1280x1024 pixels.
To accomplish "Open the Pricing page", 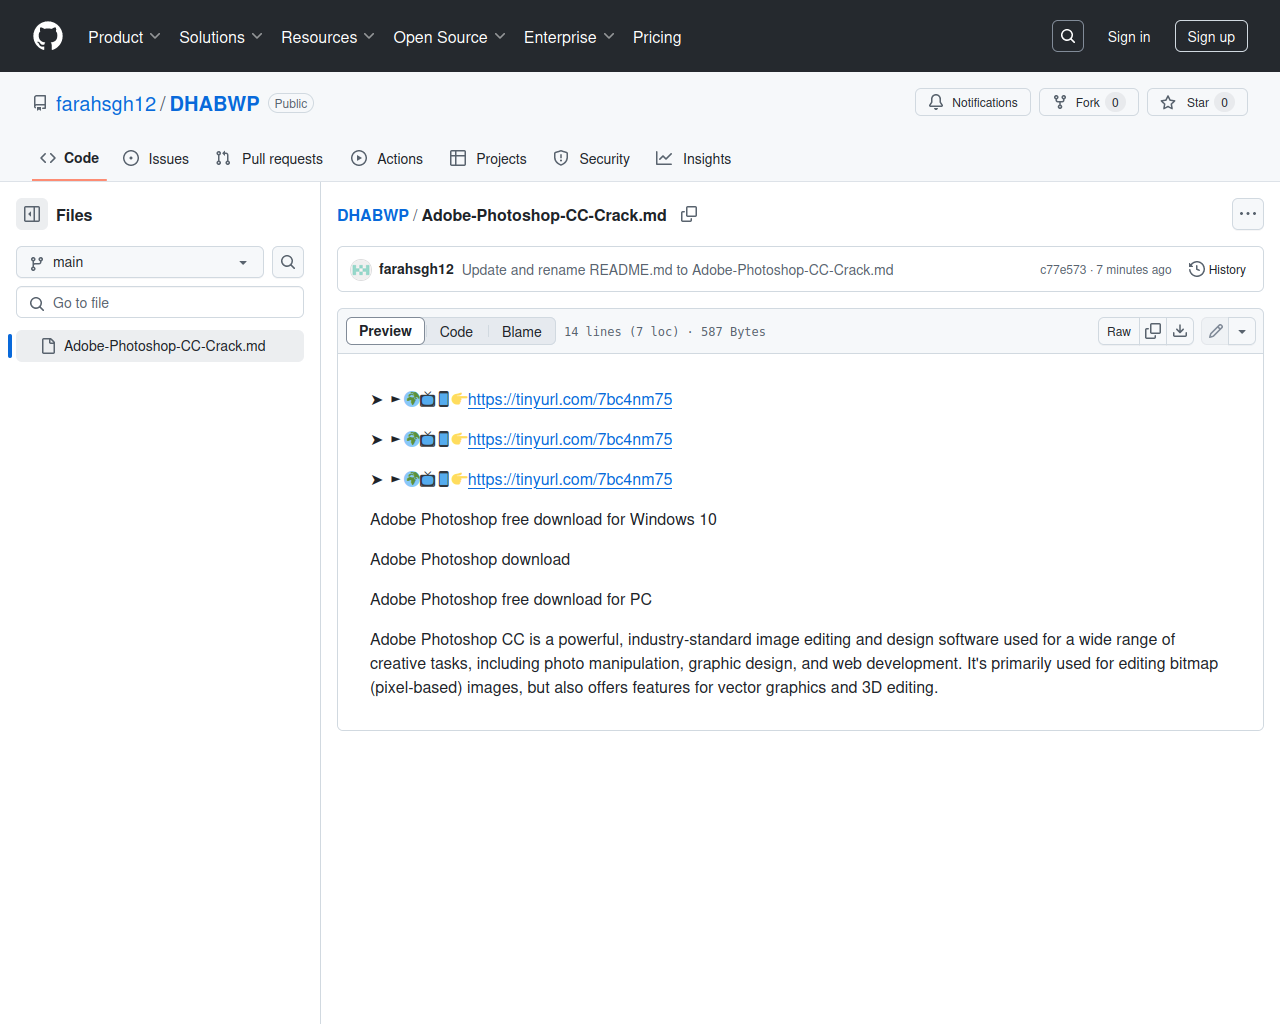I will coord(657,37).
